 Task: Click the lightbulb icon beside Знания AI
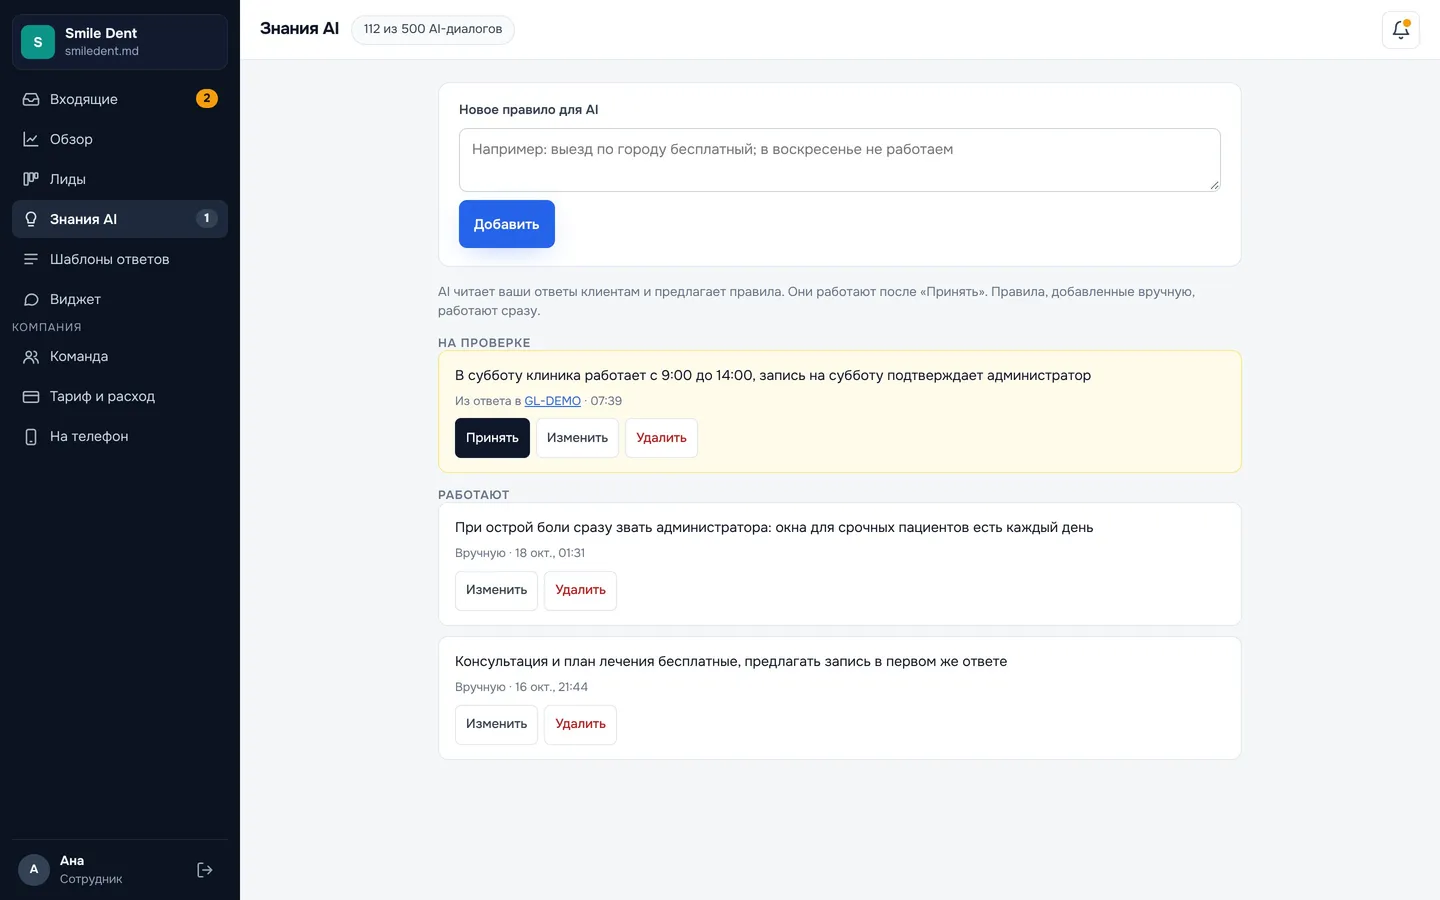tap(31, 219)
